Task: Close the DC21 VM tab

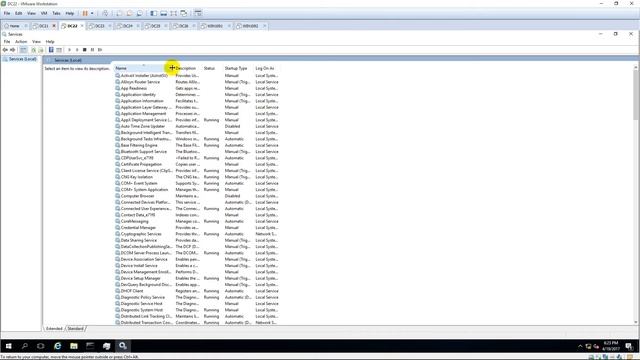Action: tap(54, 26)
